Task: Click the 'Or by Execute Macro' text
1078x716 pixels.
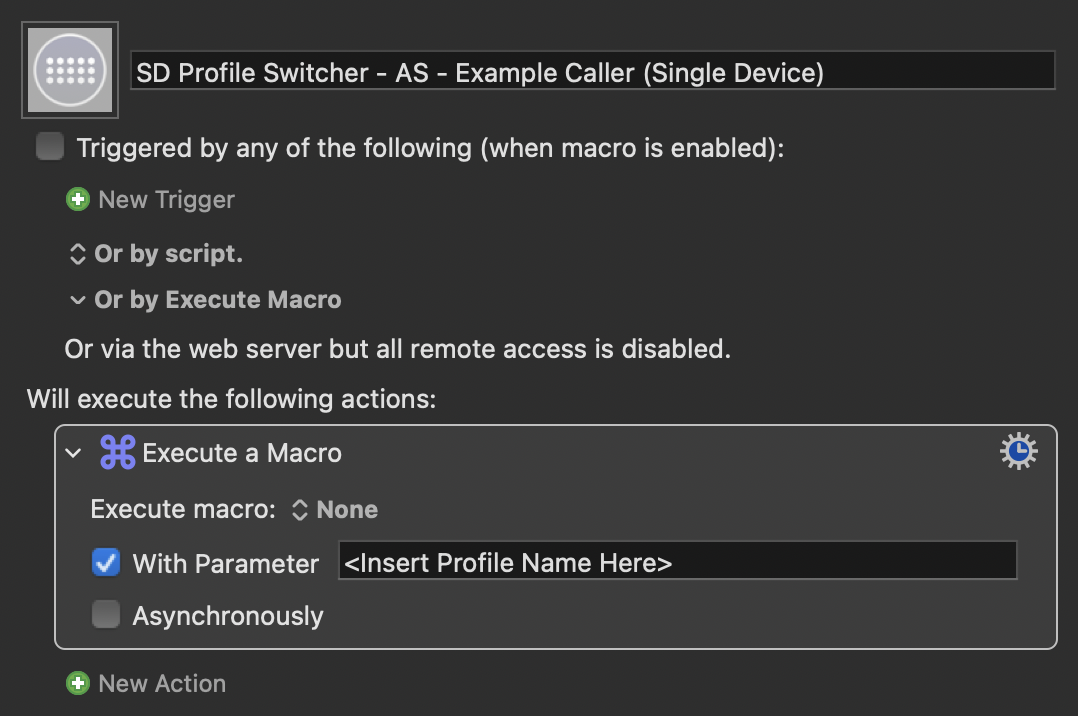Action: tap(218, 300)
